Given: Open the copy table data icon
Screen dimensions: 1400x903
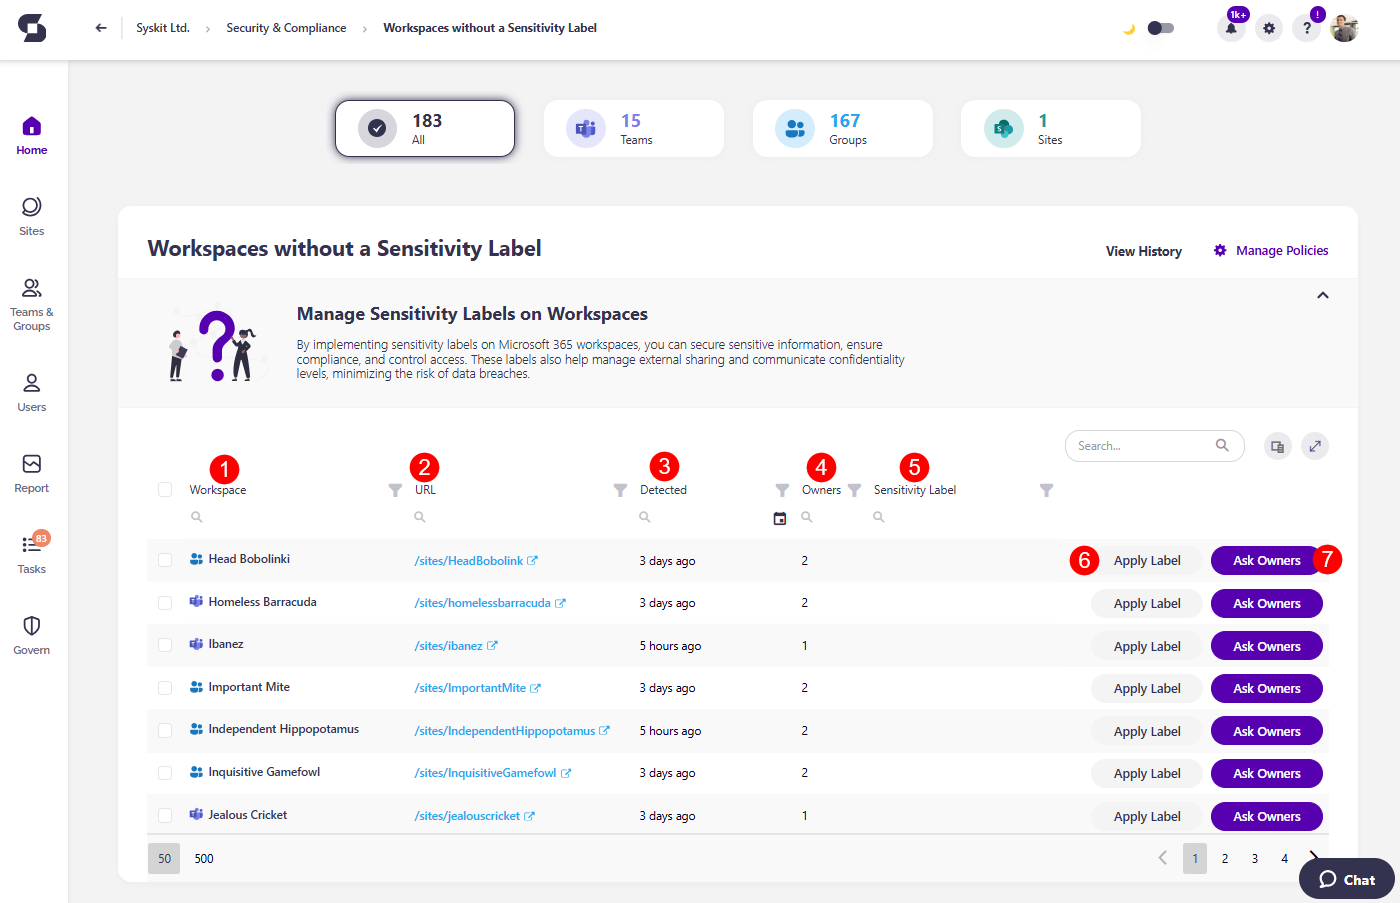Looking at the screenshot, I should point(1277,446).
